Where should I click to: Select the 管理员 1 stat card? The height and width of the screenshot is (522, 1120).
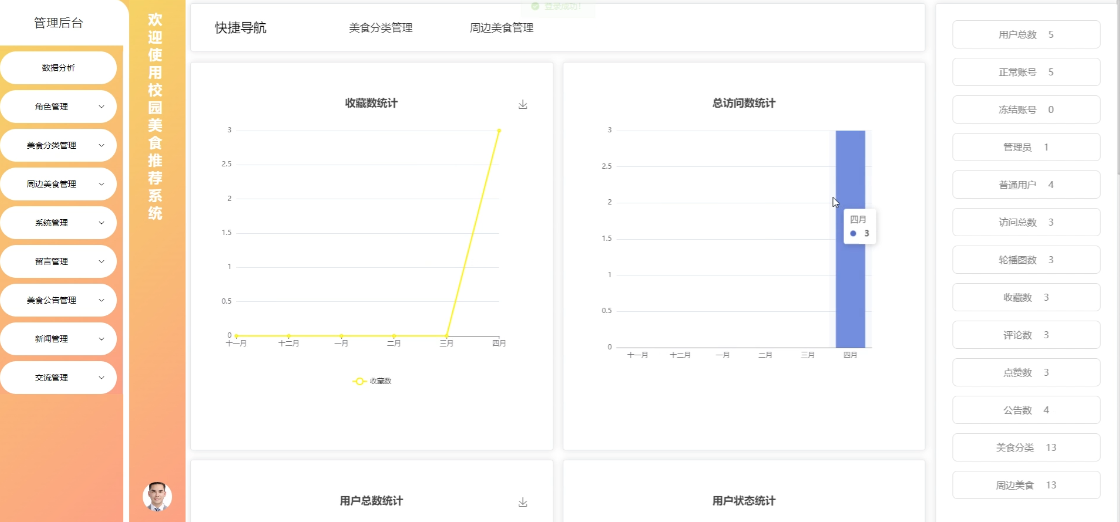[1026, 147]
